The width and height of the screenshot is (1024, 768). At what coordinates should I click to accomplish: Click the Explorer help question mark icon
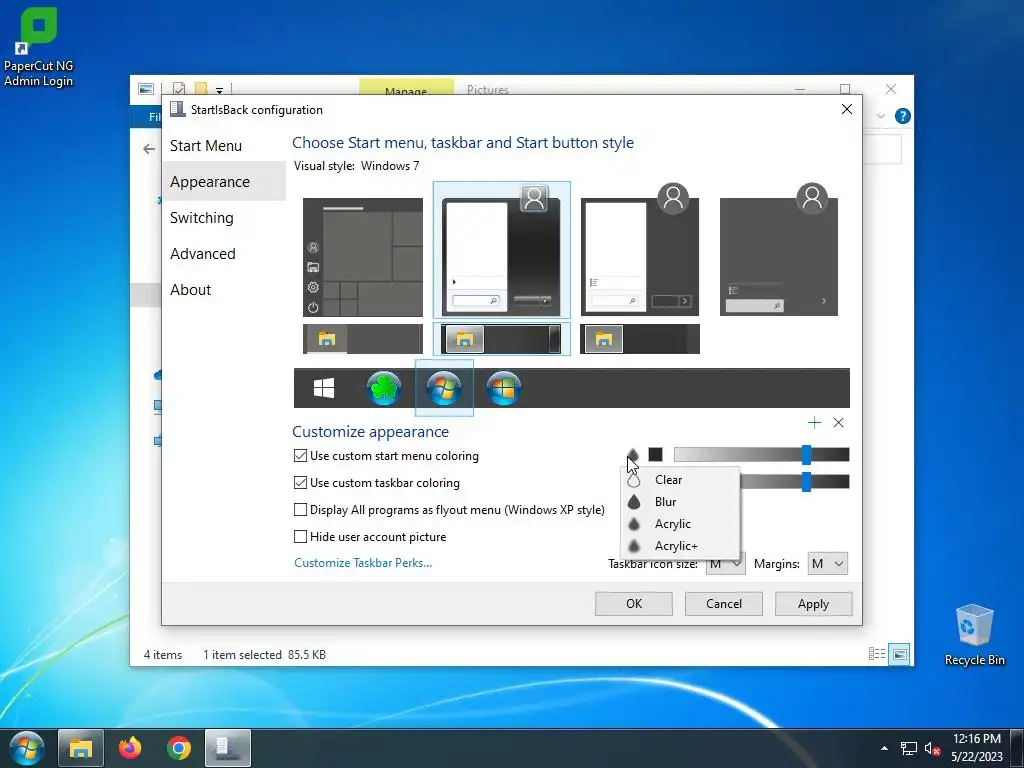[903, 116]
